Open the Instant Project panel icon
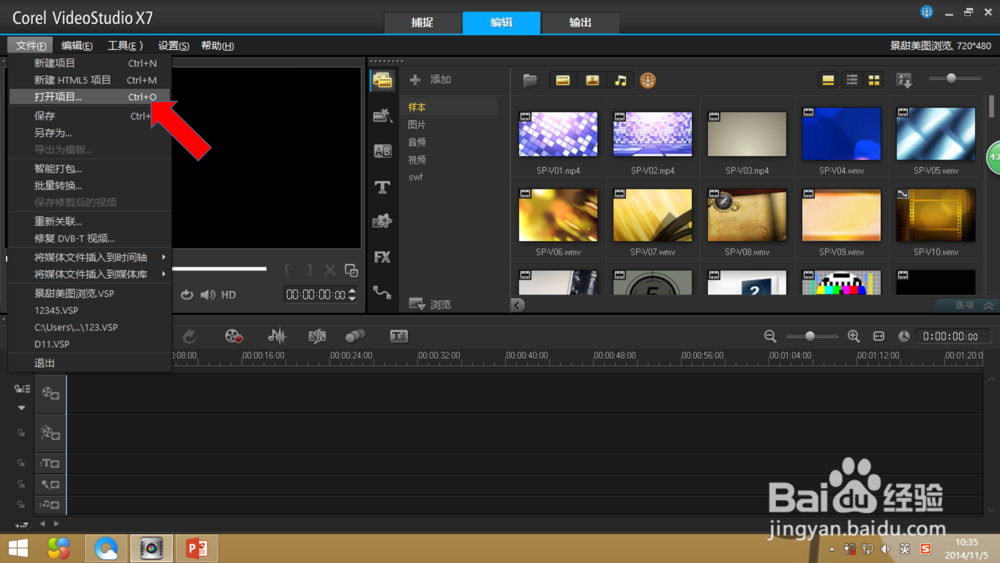The image size is (1000, 563). 383,115
